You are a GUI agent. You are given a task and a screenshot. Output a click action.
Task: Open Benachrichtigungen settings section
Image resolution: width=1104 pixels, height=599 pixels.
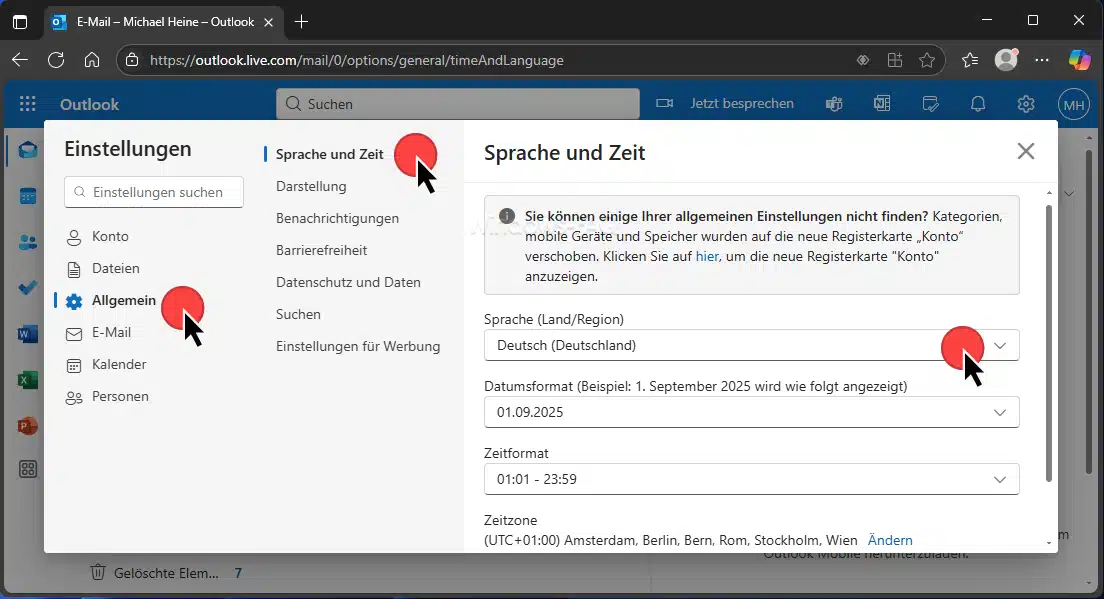pos(337,218)
